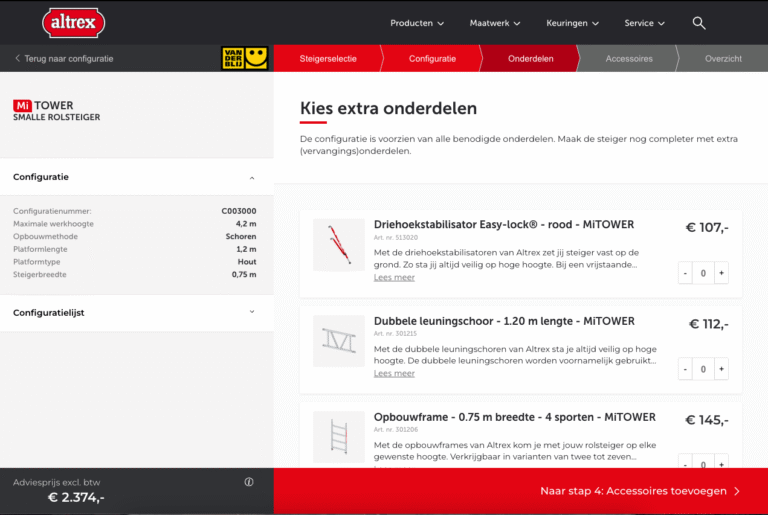Collapse the Configuratie section
This screenshot has width=768, height=515.
tap(137, 177)
